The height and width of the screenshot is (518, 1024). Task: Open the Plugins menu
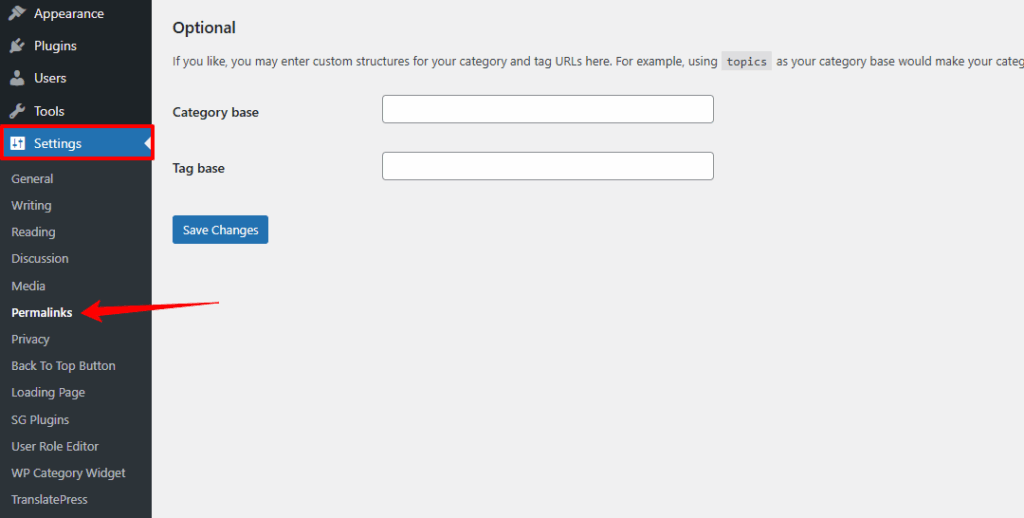point(55,46)
